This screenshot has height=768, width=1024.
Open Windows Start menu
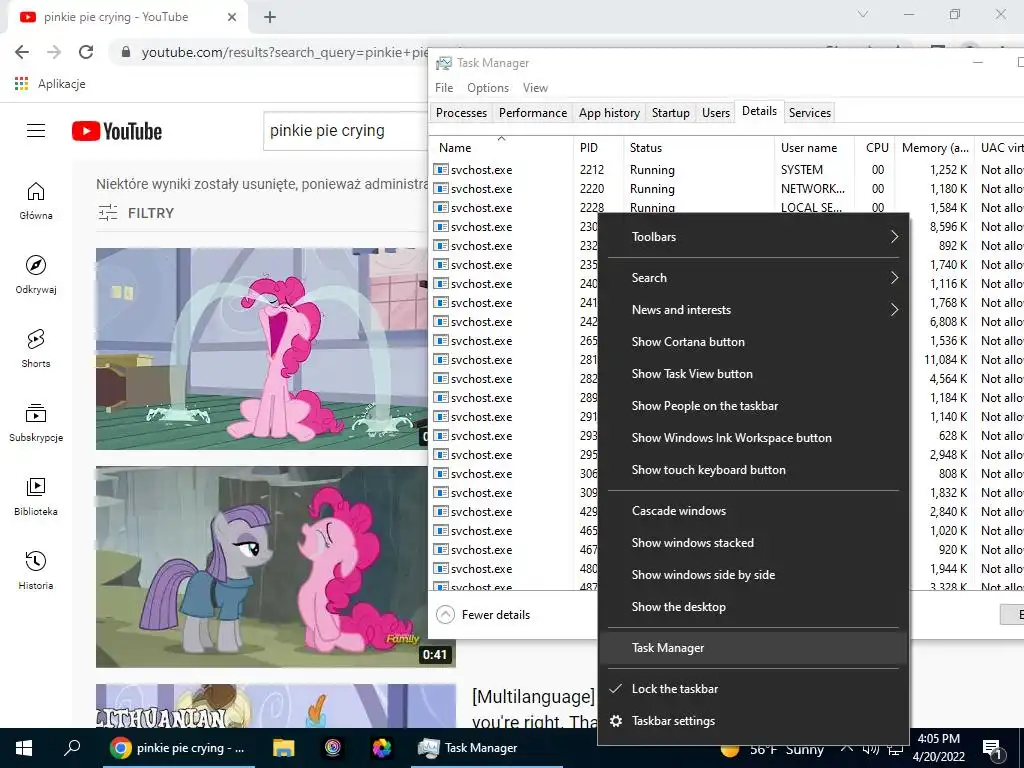click(x=24, y=748)
